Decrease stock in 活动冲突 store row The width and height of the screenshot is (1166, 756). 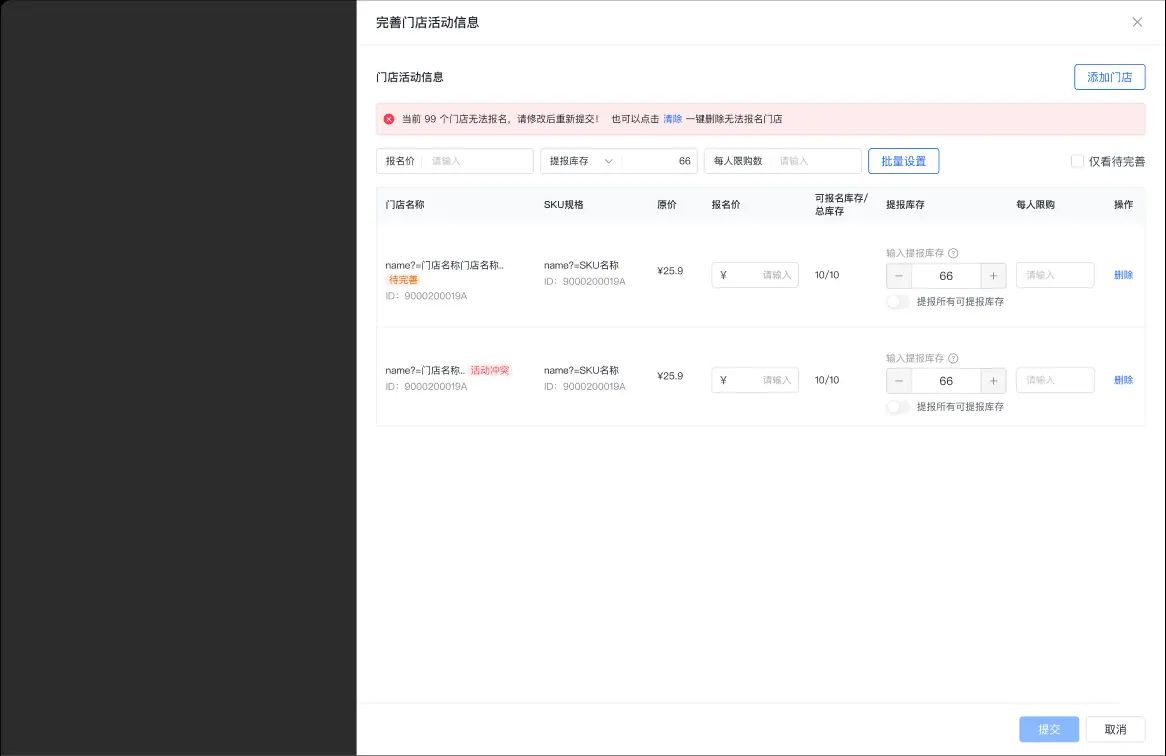(898, 381)
